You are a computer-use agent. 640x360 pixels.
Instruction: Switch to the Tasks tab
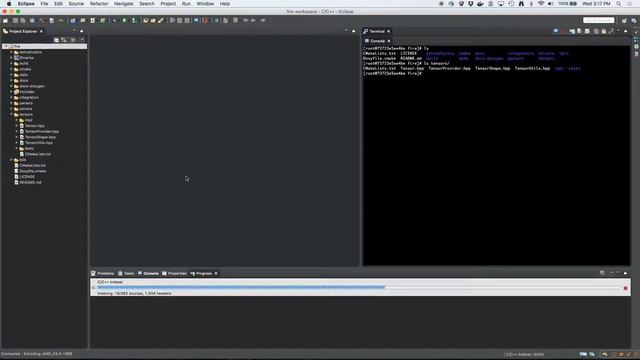tap(126, 273)
